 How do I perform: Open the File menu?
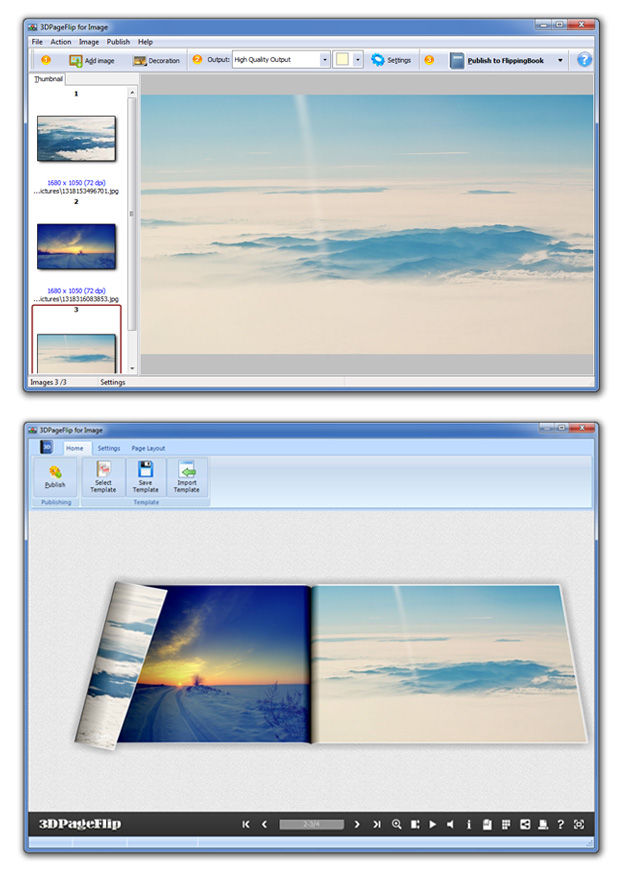tap(37, 42)
